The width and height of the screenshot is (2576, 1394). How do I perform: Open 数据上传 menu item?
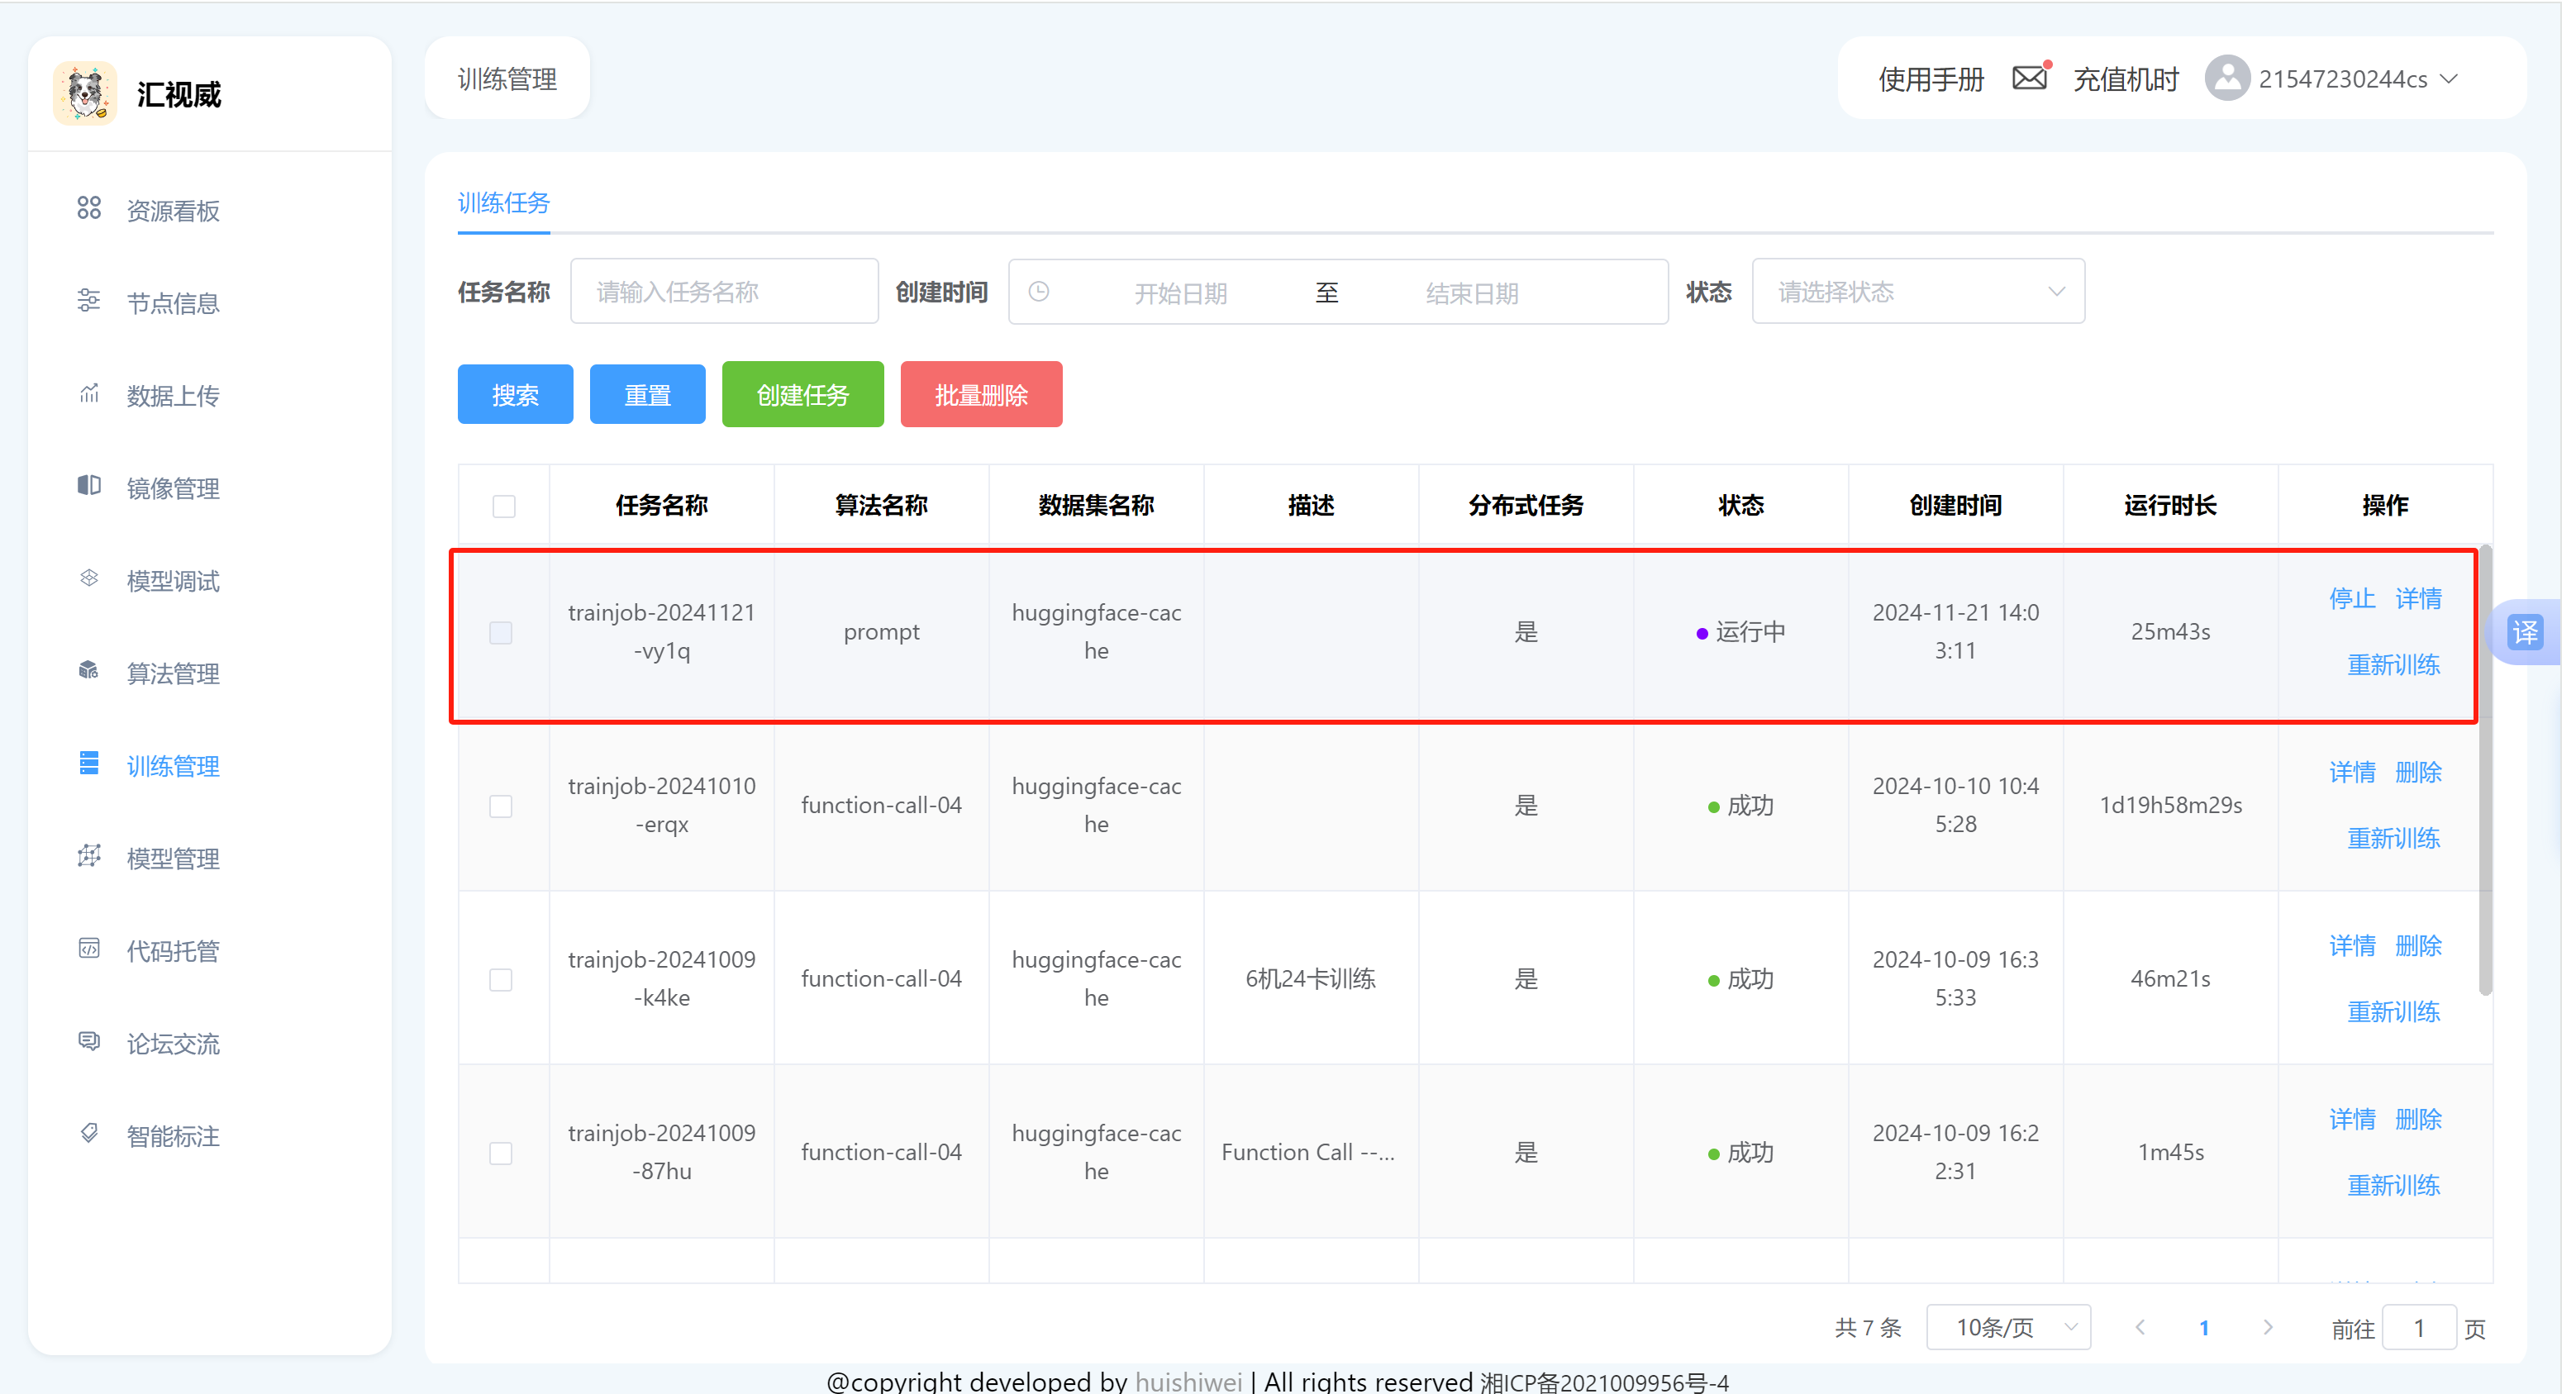[173, 396]
